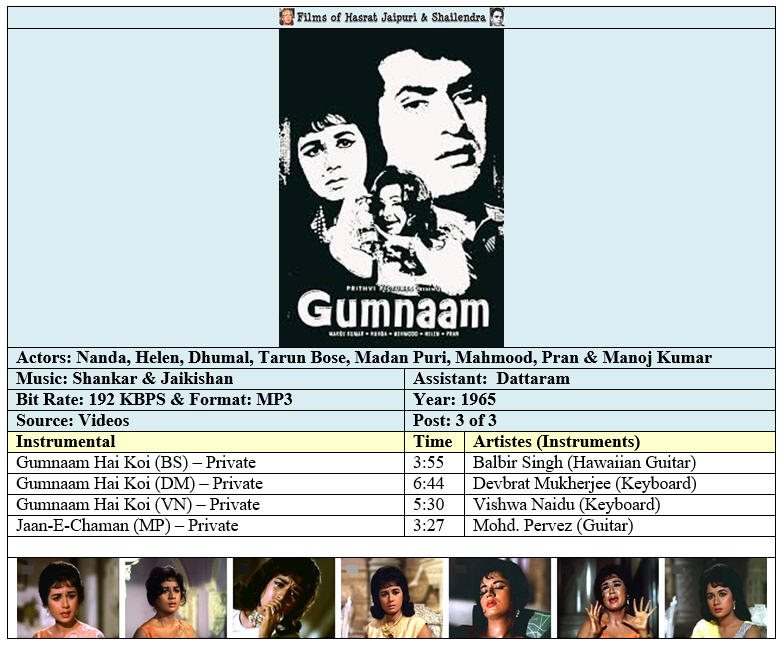Click the duration 3:27 cell
The height and width of the screenshot is (645, 784).
(434, 526)
